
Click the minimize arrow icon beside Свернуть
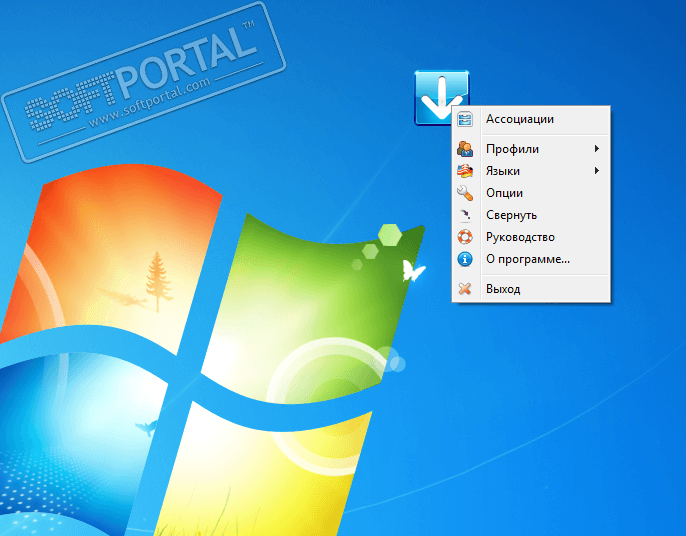tap(465, 214)
